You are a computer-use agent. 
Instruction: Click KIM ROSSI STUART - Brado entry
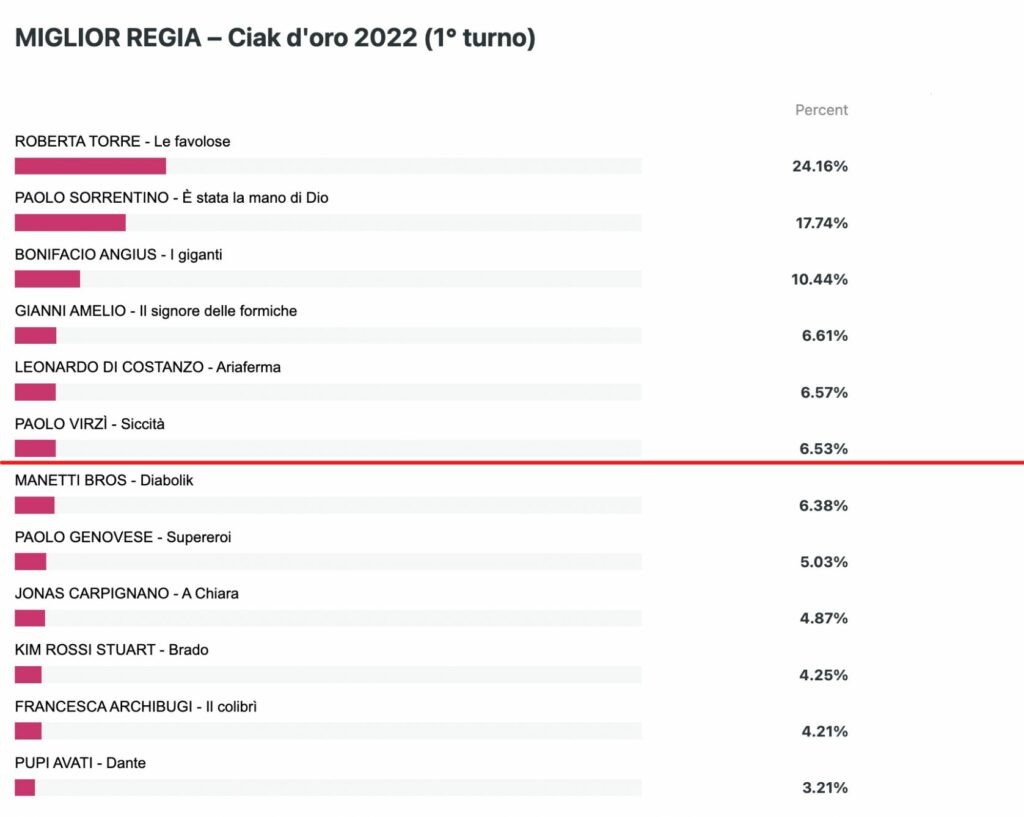coord(112,650)
